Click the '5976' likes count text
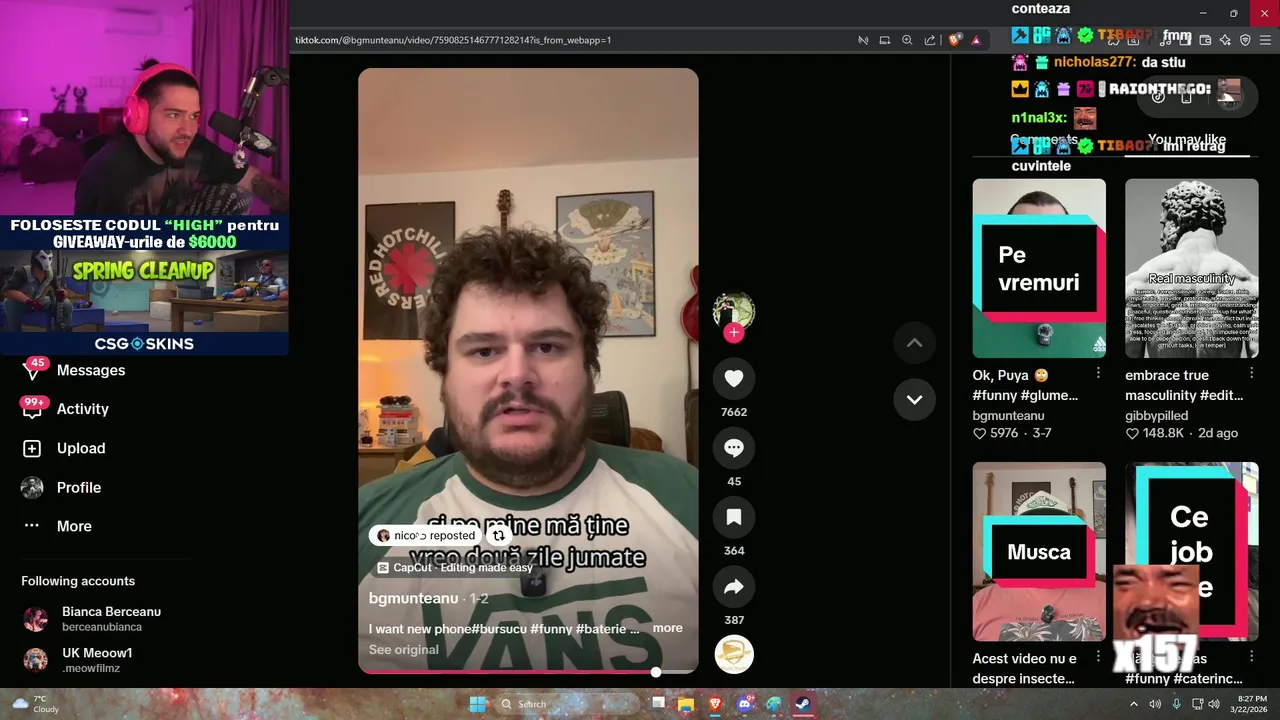The width and height of the screenshot is (1280, 720). coord(1003,433)
